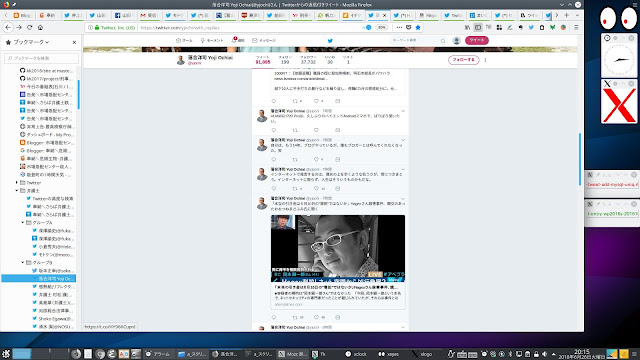640x360 pixels.
Task: Collapse the 弁護士 bookmark folder
Action: pos(17,191)
